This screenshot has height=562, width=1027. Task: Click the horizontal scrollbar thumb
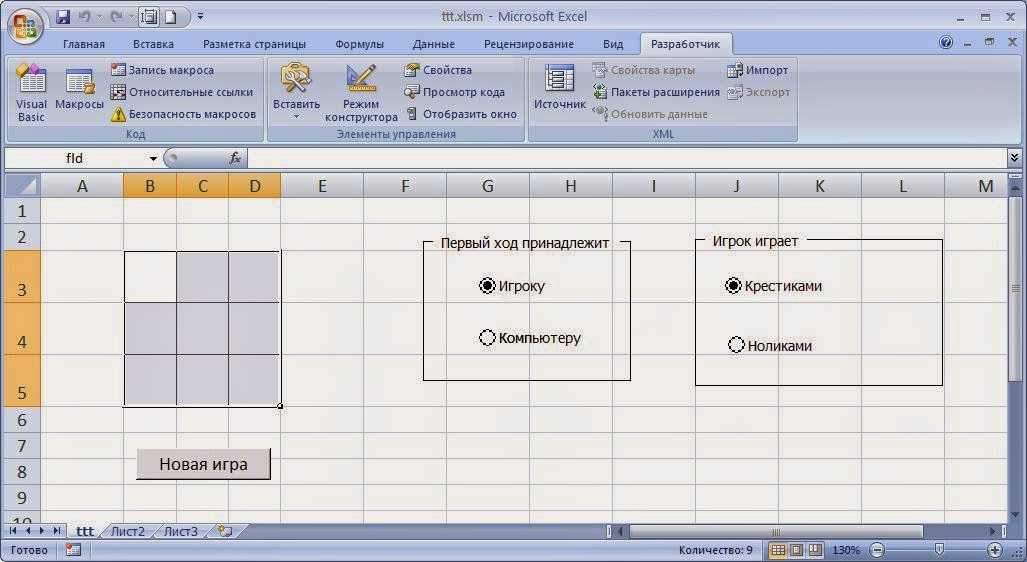point(776,531)
